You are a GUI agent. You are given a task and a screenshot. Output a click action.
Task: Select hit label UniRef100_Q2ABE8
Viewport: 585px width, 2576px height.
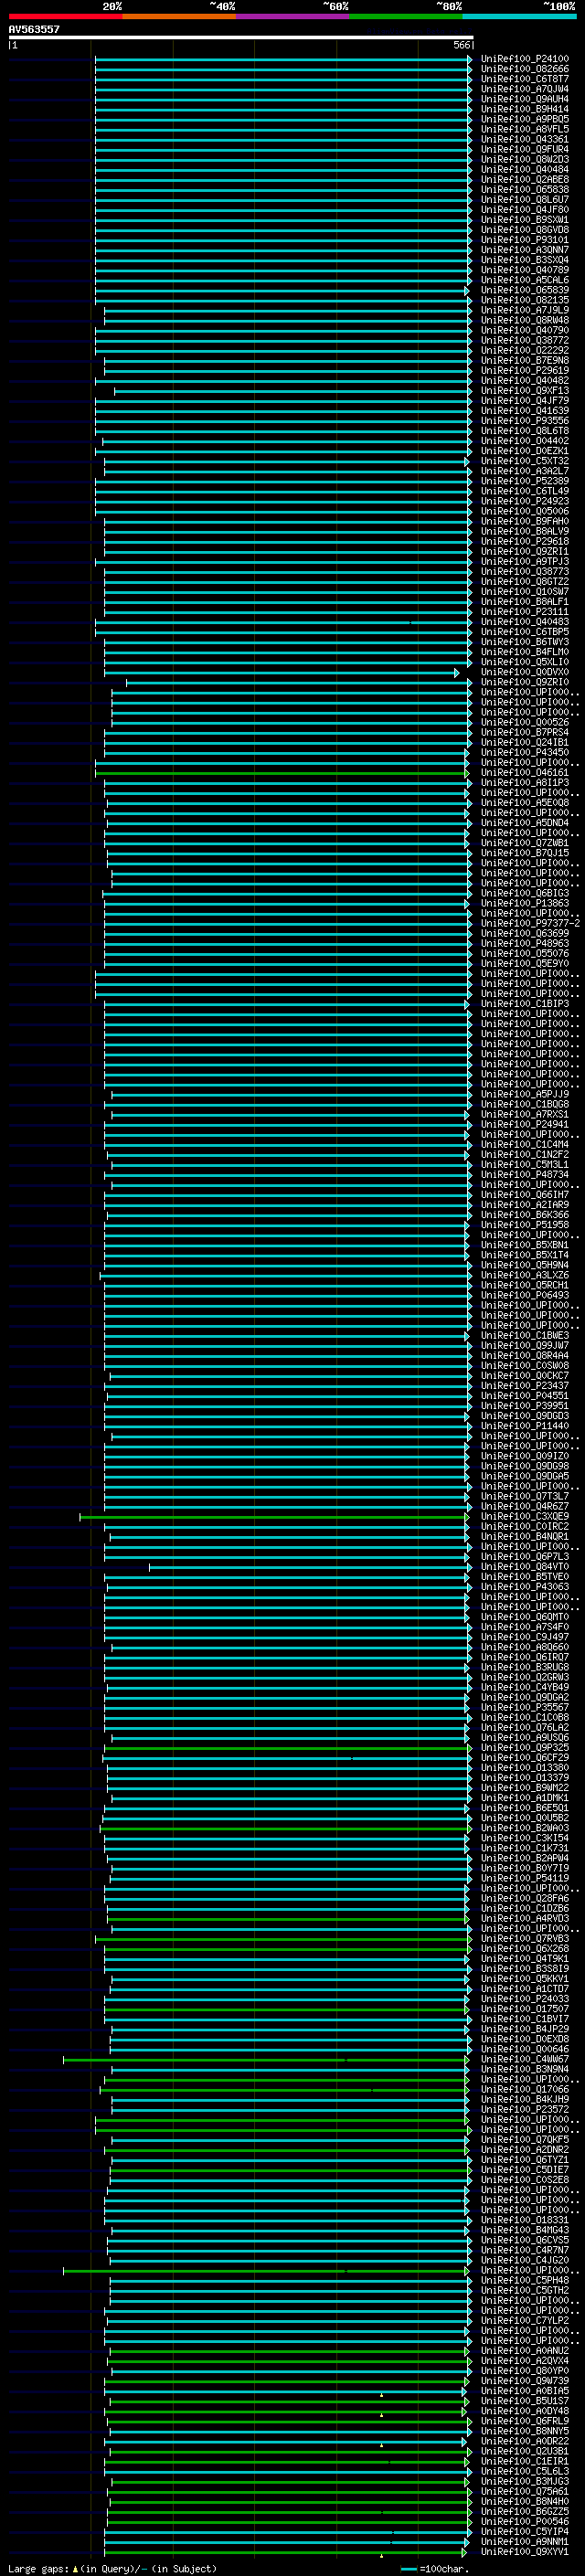tap(525, 179)
